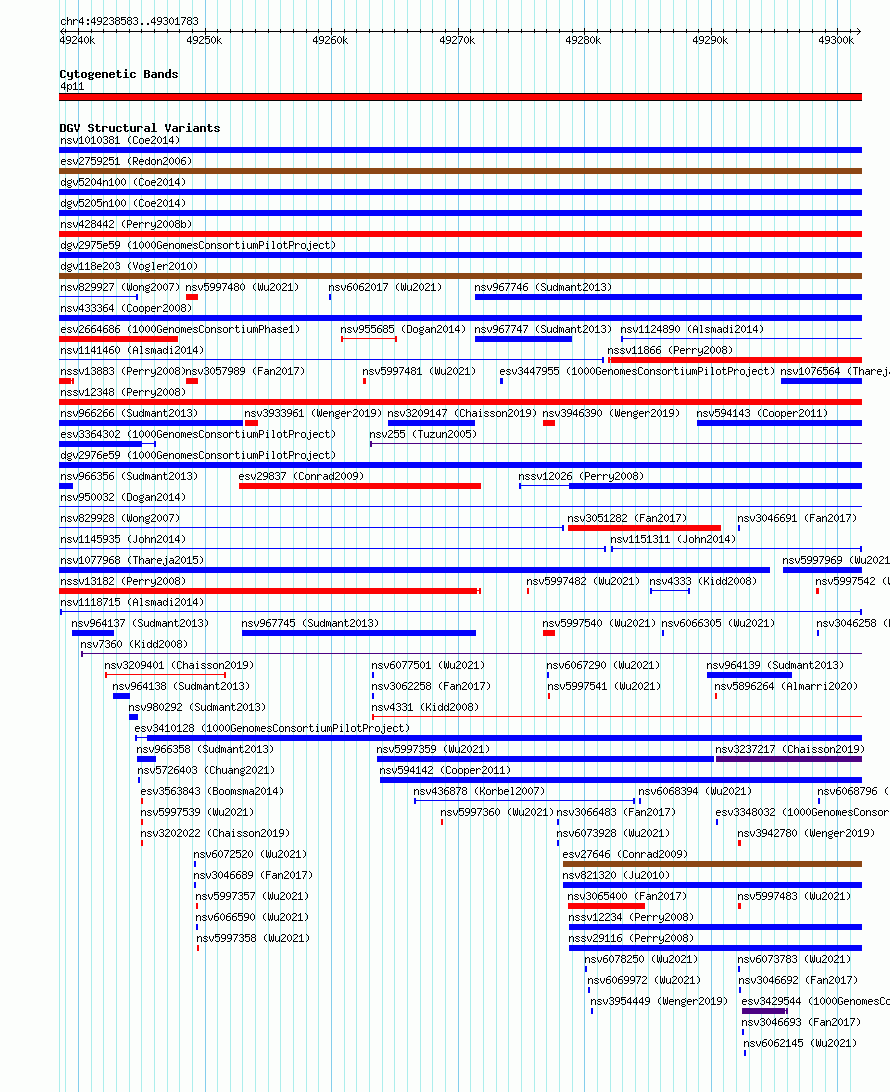The width and height of the screenshot is (890, 1092).
Task: Click nsv3933961 (Wenger2019) label
Action: pyautogui.click(x=313, y=413)
